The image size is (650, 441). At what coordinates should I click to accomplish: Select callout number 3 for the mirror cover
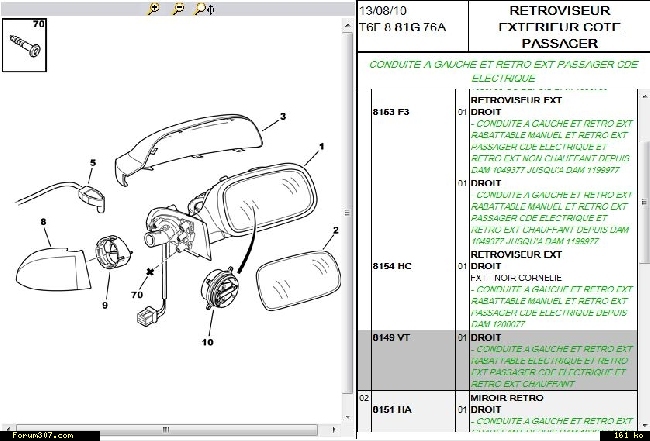(x=283, y=116)
